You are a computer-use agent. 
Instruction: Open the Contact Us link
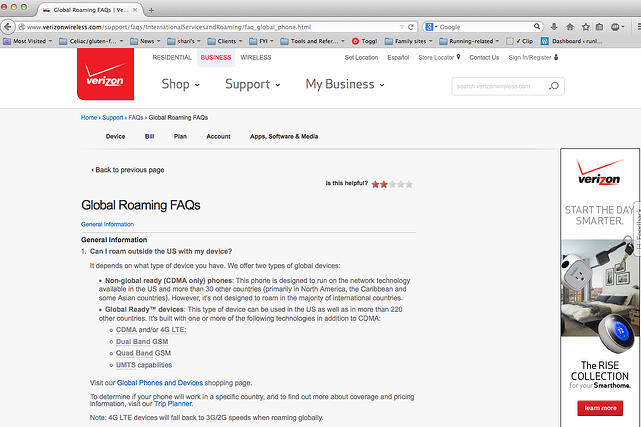click(x=484, y=58)
